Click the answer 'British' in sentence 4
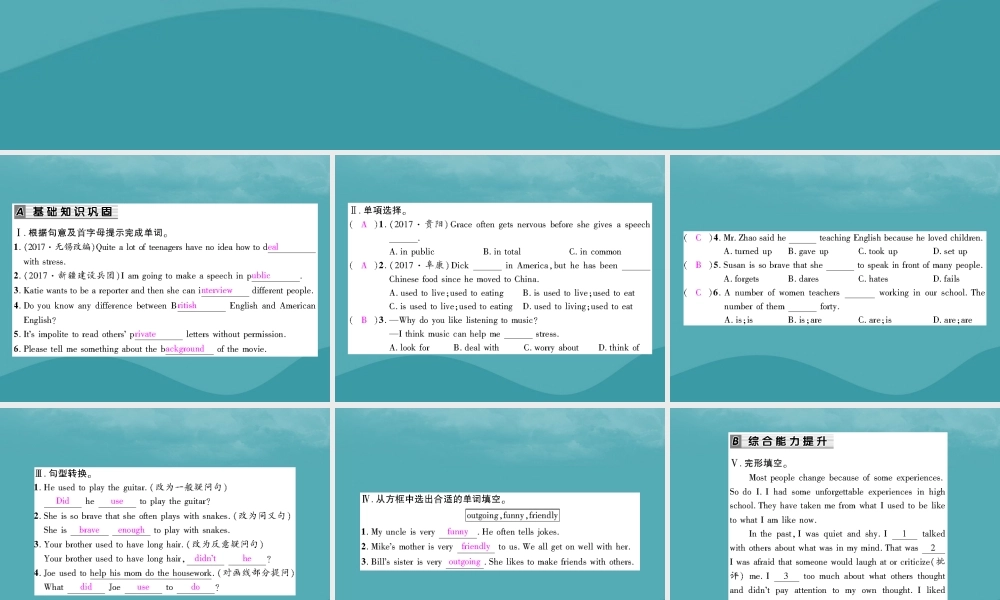 pos(186,305)
